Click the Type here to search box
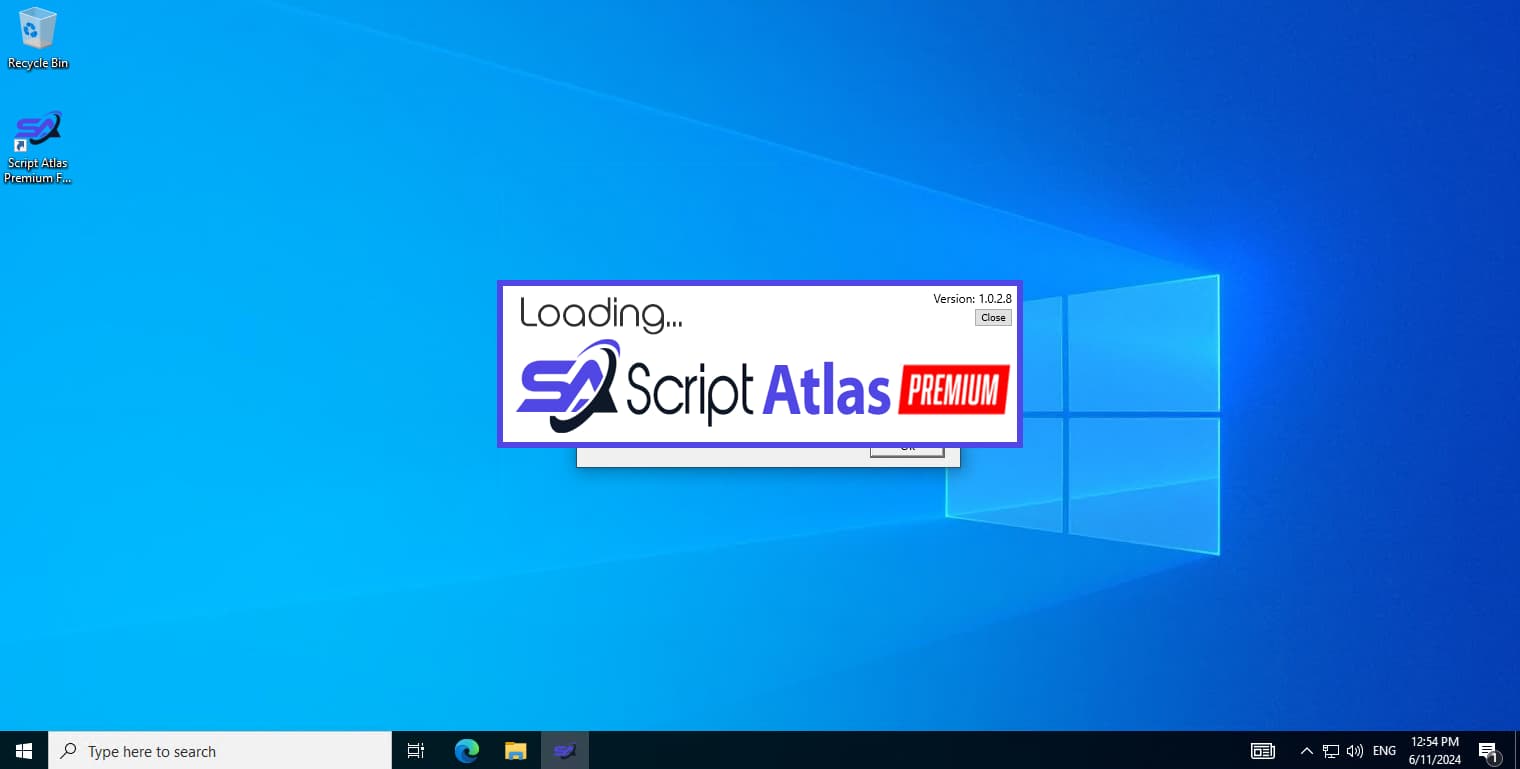The image size is (1520, 769). (x=220, y=750)
